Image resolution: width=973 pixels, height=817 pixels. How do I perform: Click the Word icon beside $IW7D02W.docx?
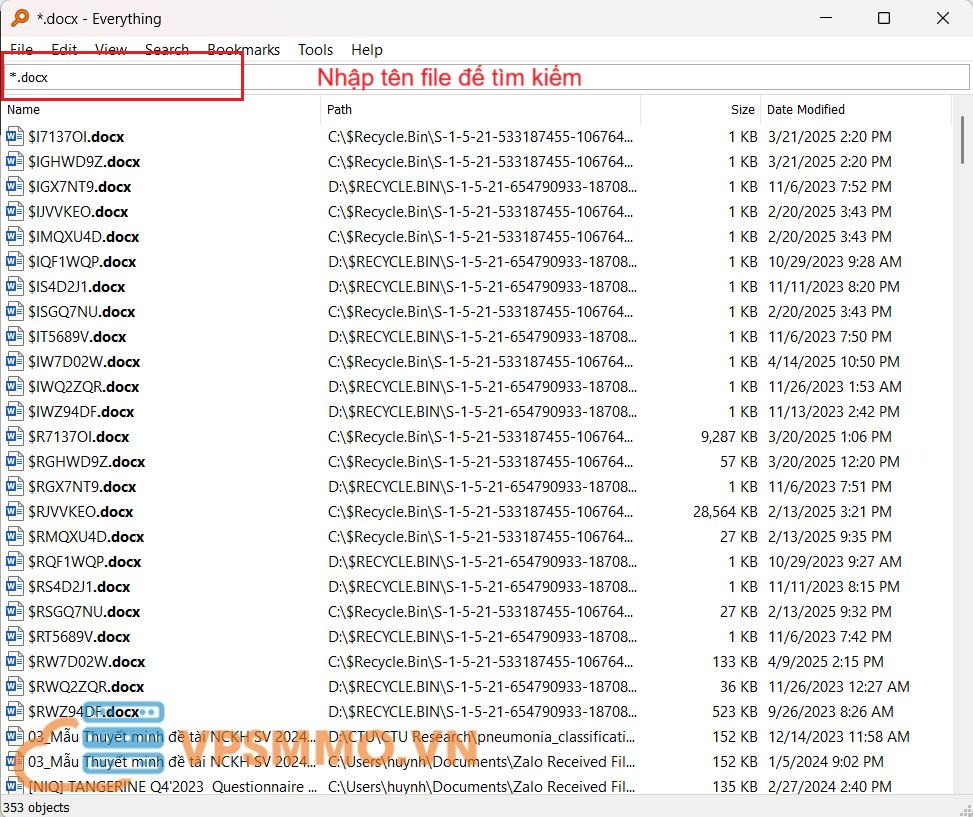pyautogui.click(x=14, y=361)
